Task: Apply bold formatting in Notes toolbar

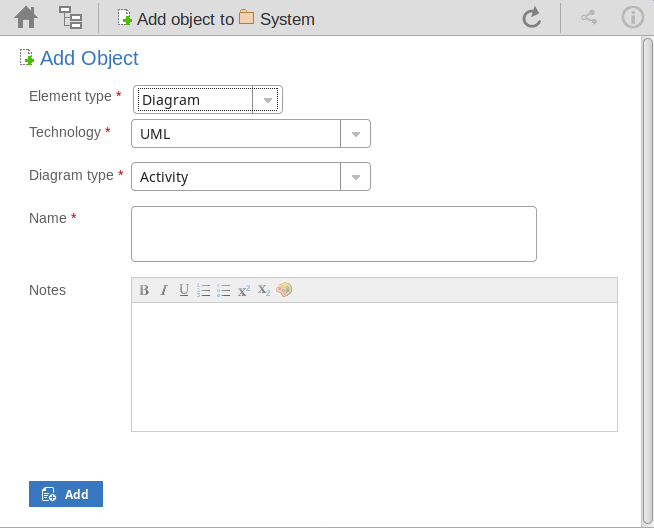Action: coord(144,290)
